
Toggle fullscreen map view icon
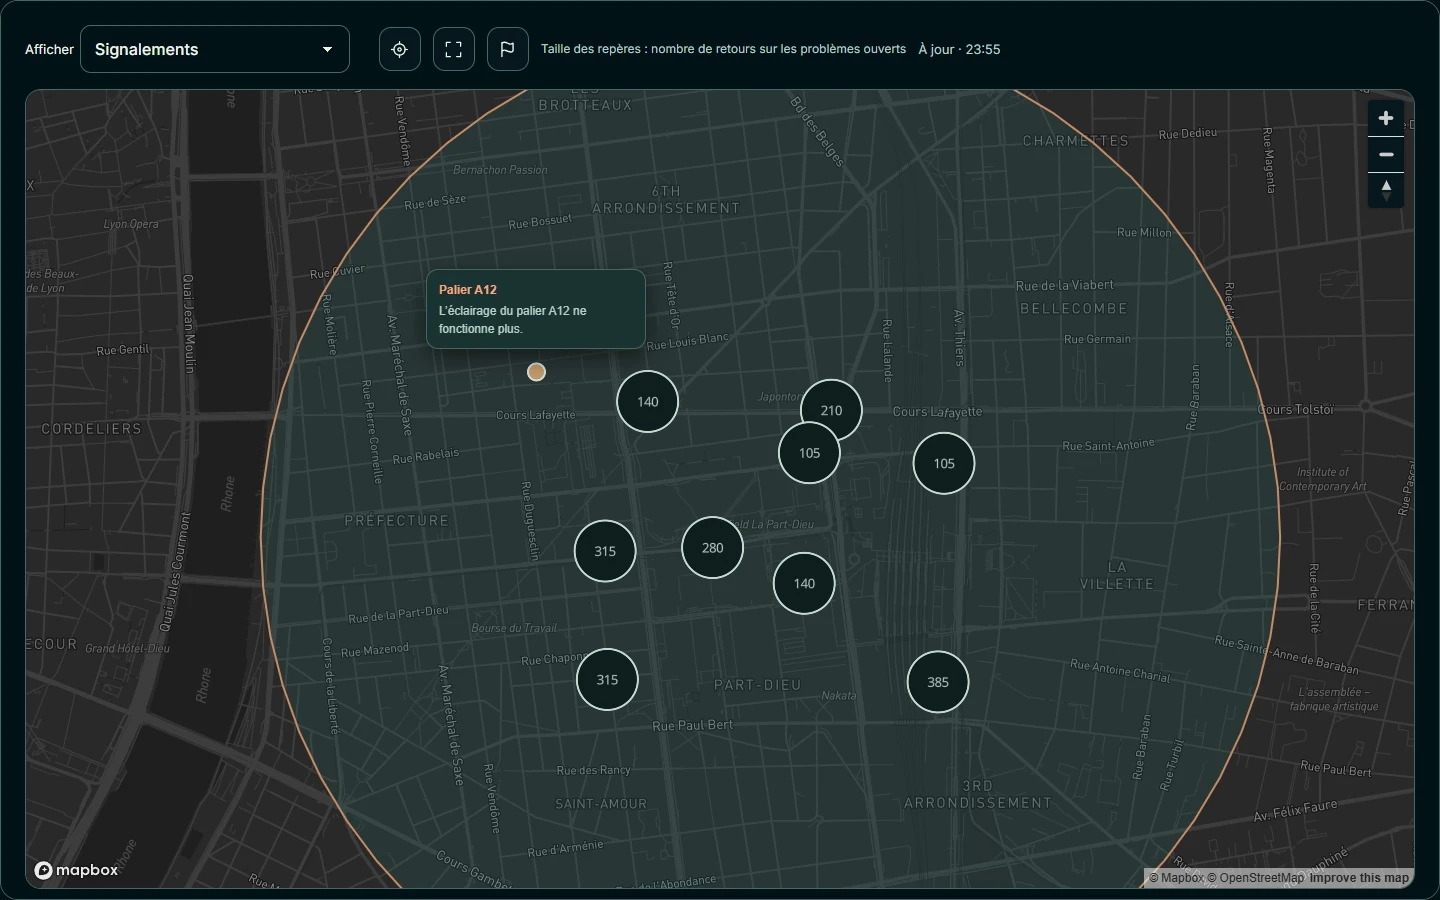[454, 49]
